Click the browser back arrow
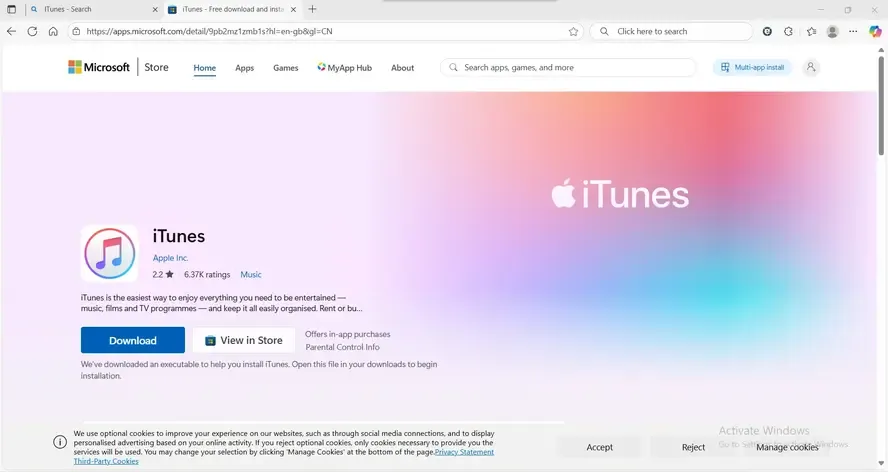 (11, 31)
